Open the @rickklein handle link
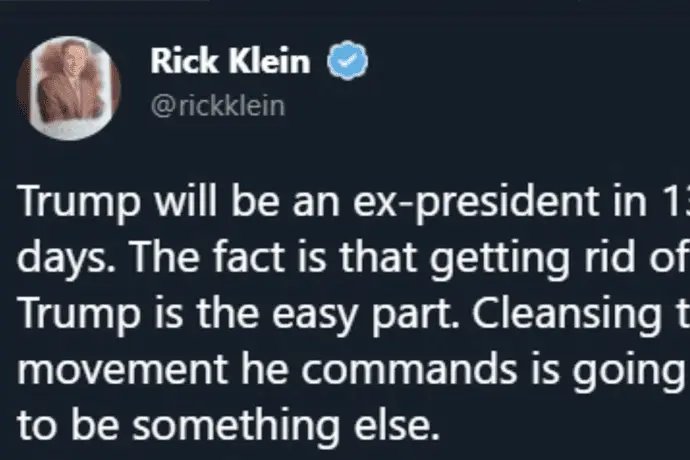690x460 pixels. click(216, 106)
